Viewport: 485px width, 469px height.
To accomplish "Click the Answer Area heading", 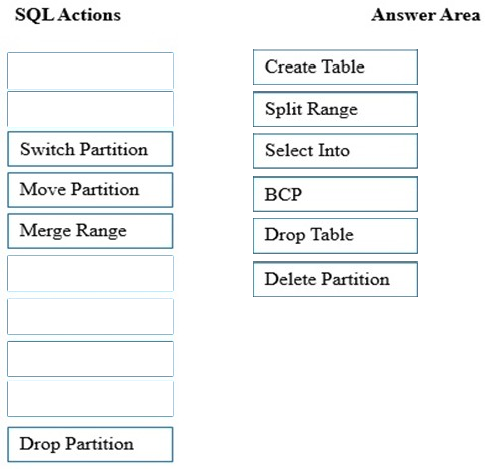I will click(426, 15).
